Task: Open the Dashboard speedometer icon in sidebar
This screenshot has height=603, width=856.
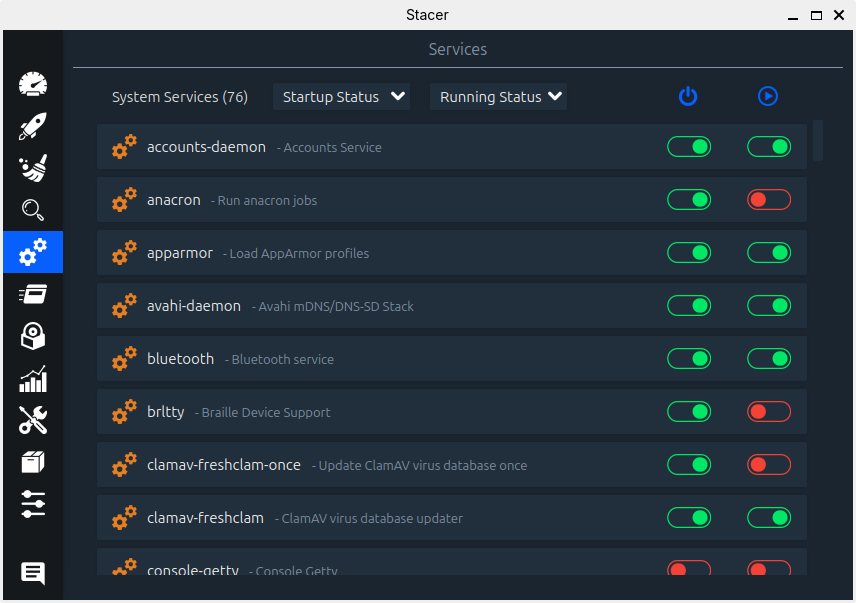Action: pos(33,84)
